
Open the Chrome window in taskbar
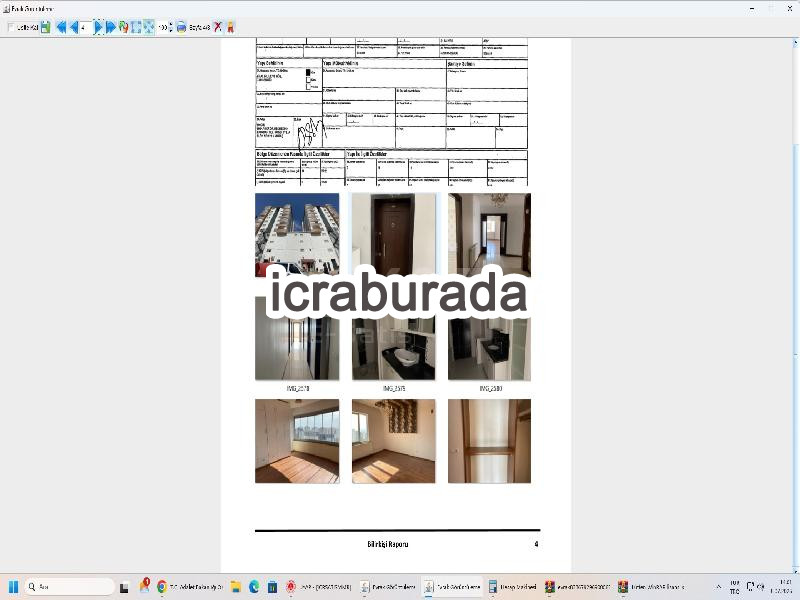[190, 587]
